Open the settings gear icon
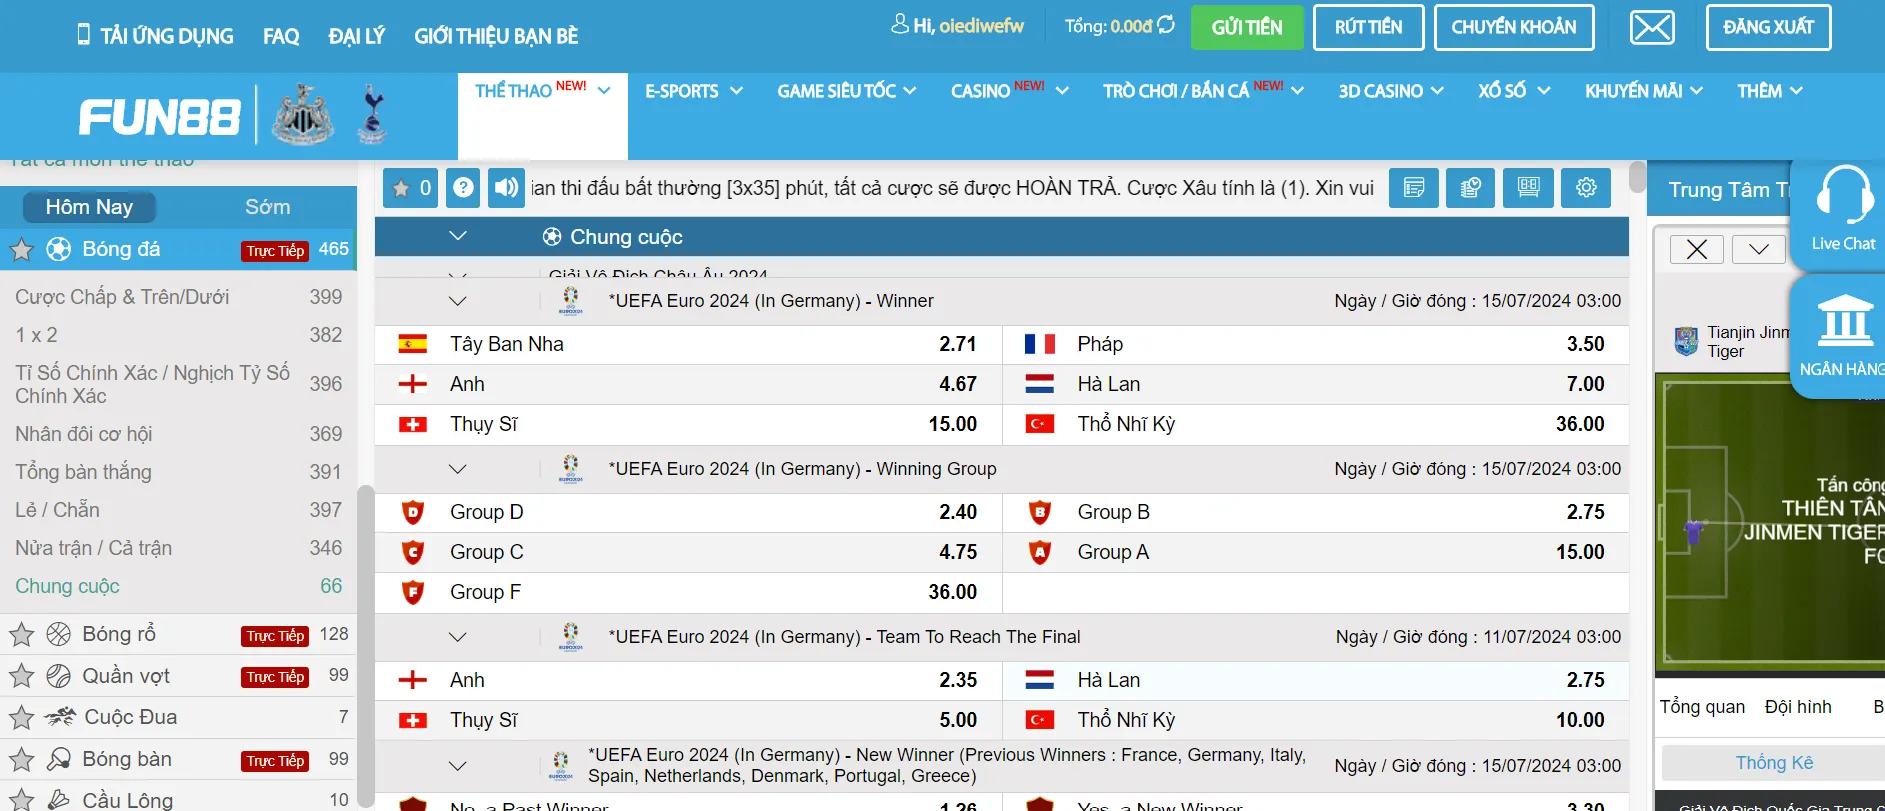 coord(1586,188)
